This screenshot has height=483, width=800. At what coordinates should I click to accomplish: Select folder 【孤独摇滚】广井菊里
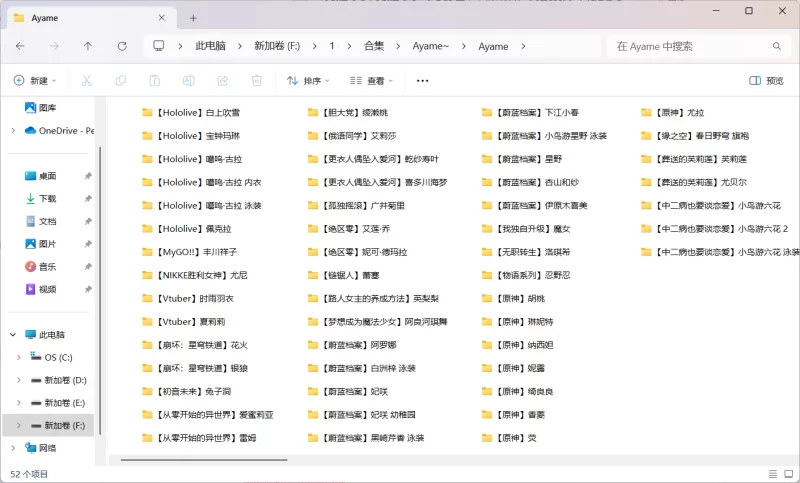pyautogui.click(x=357, y=206)
